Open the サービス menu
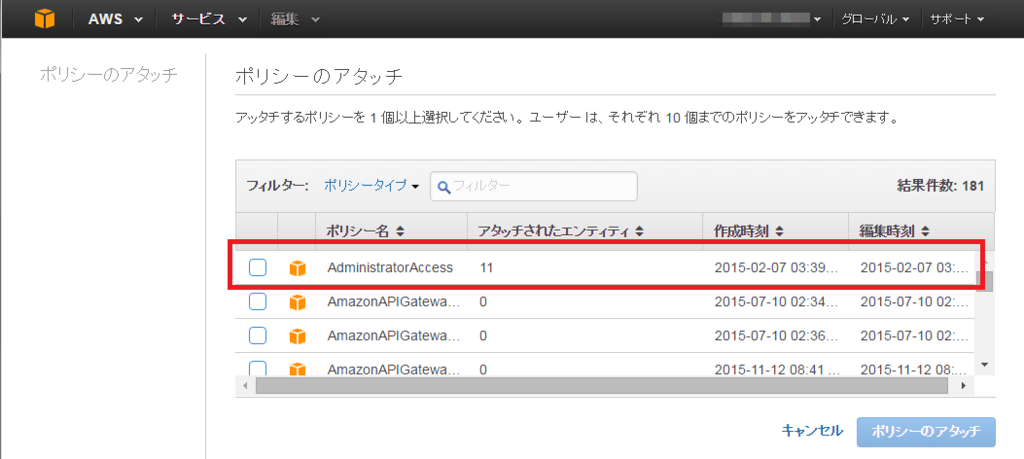Viewport: 1024px width, 459px height. pyautogui.click(x=209, y=19)
